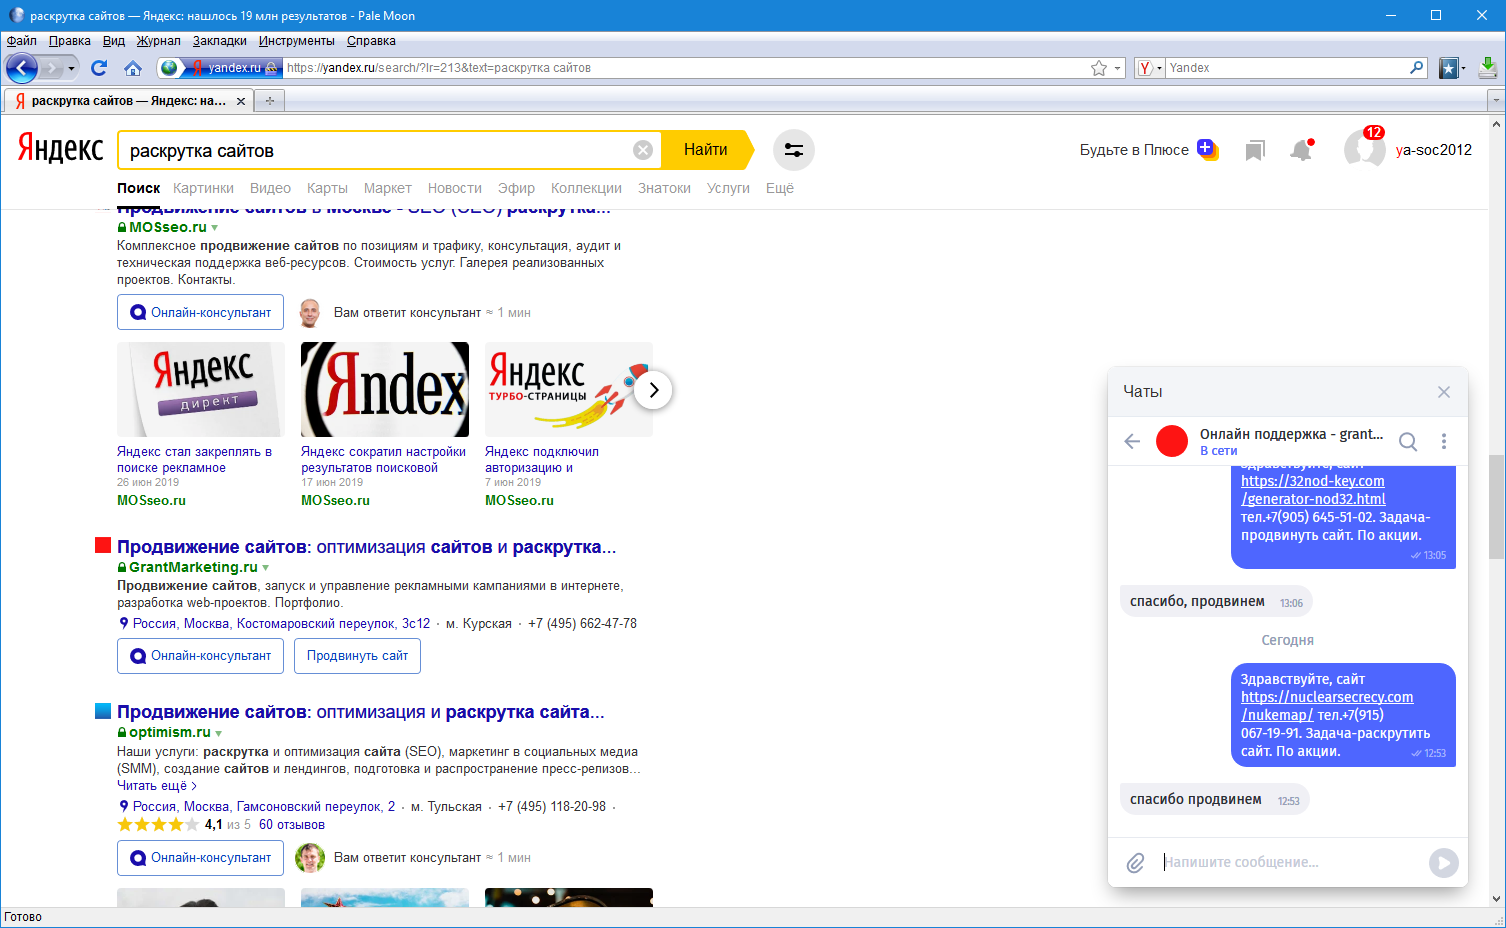Expand the Ещё search categories menu

[x=780, y=188]
